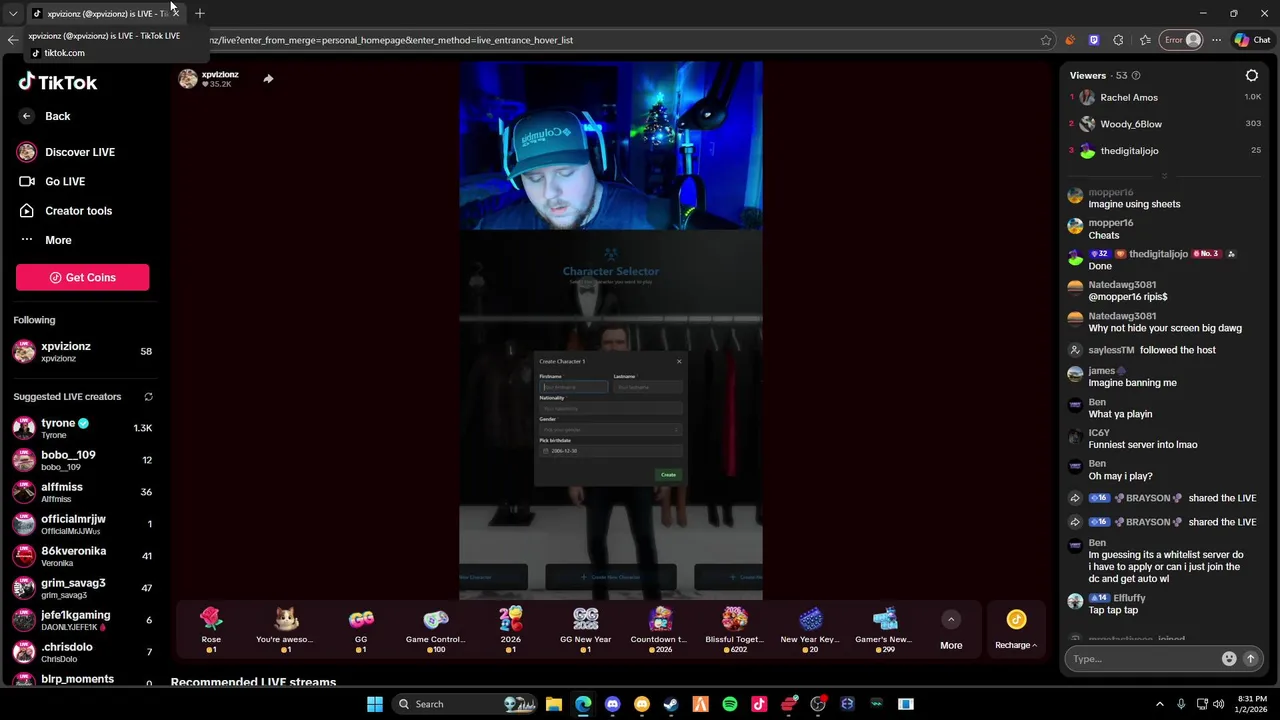Open Steam from taskbar
The image size is (1280, 720).
tap(671, 704)
